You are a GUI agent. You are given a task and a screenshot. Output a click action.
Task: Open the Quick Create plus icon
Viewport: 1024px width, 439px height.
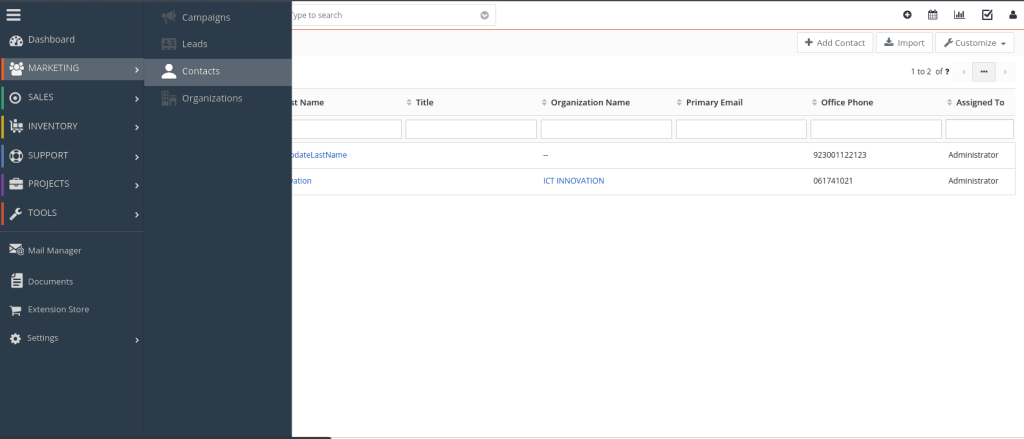(907, 15)
